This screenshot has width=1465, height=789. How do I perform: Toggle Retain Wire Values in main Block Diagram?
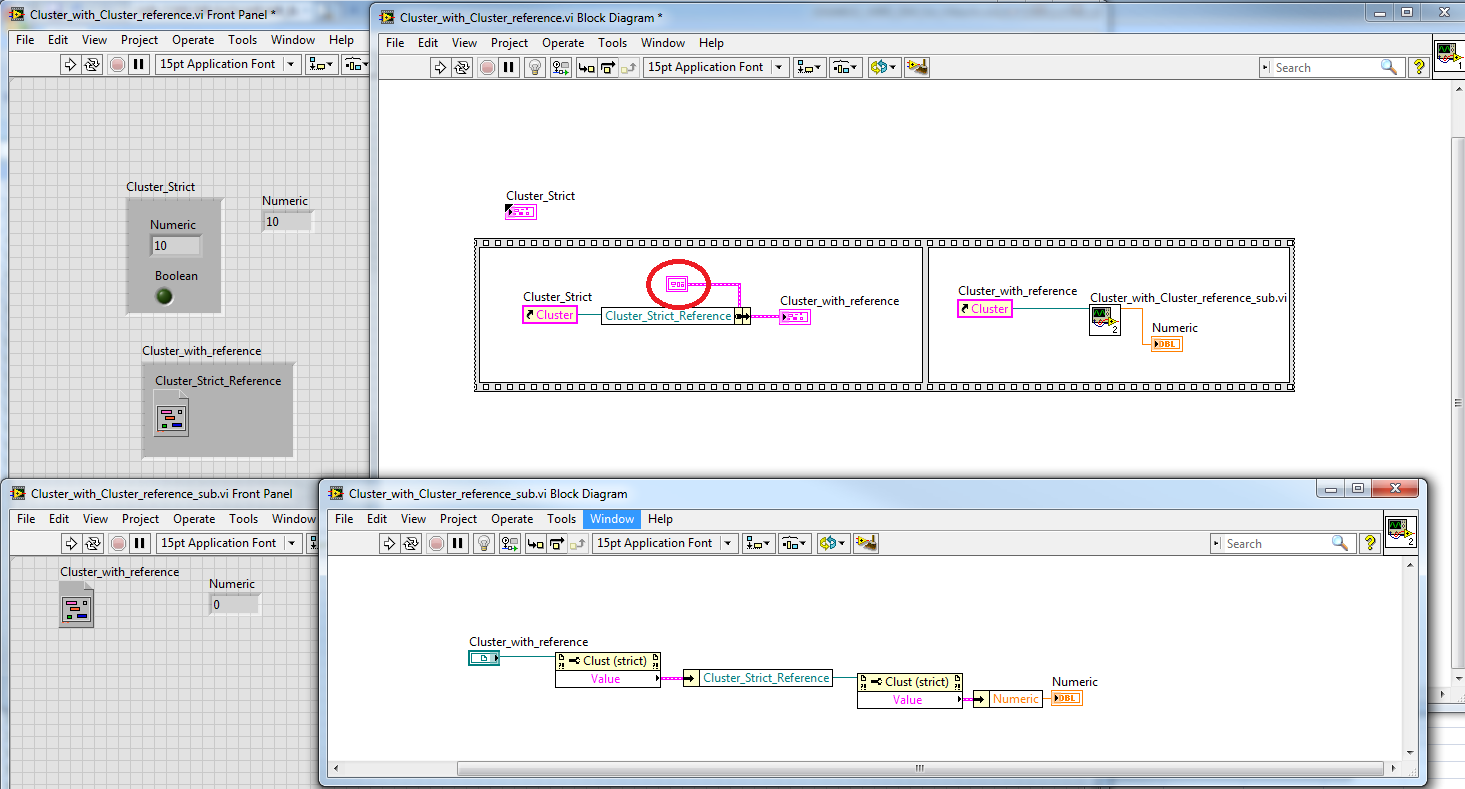click(560, 67)
